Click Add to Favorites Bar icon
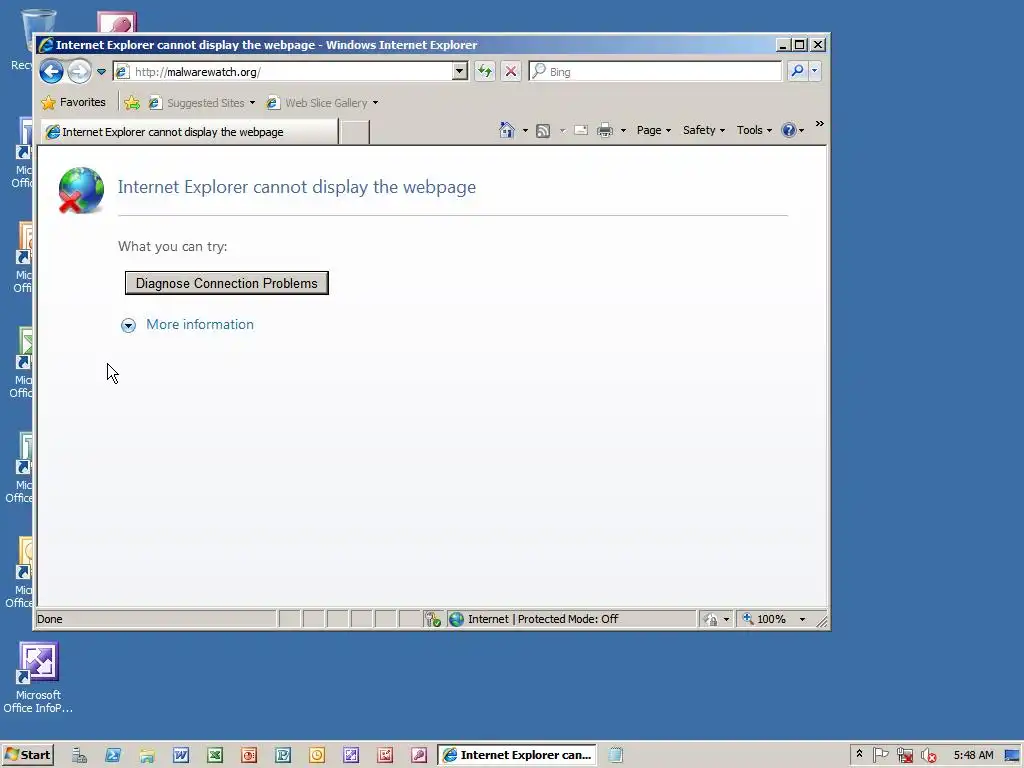 click(132, 103)
